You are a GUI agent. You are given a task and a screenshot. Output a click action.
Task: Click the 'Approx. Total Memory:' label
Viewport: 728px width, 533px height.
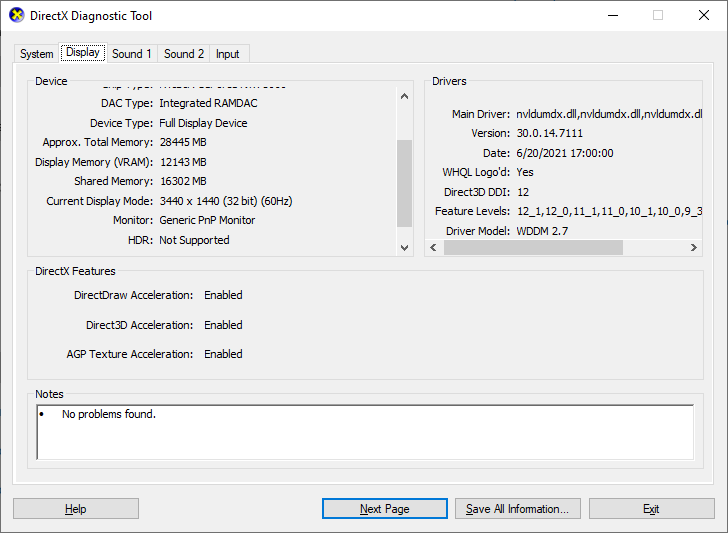click(98, 142)
